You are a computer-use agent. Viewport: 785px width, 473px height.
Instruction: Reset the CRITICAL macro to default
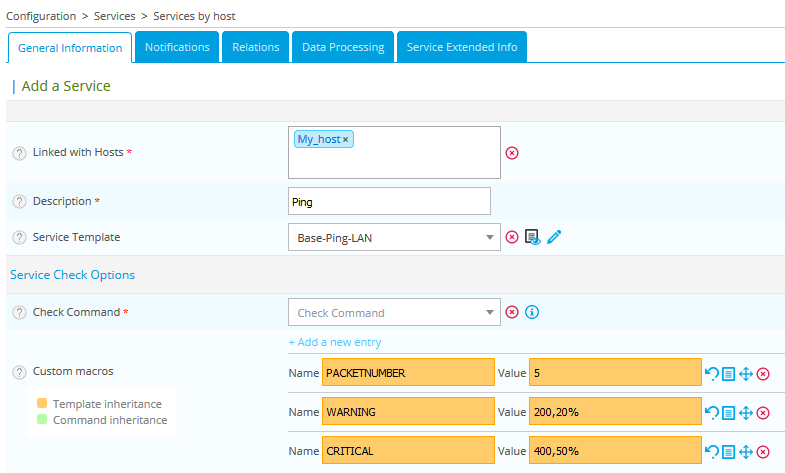coord(711,451)
